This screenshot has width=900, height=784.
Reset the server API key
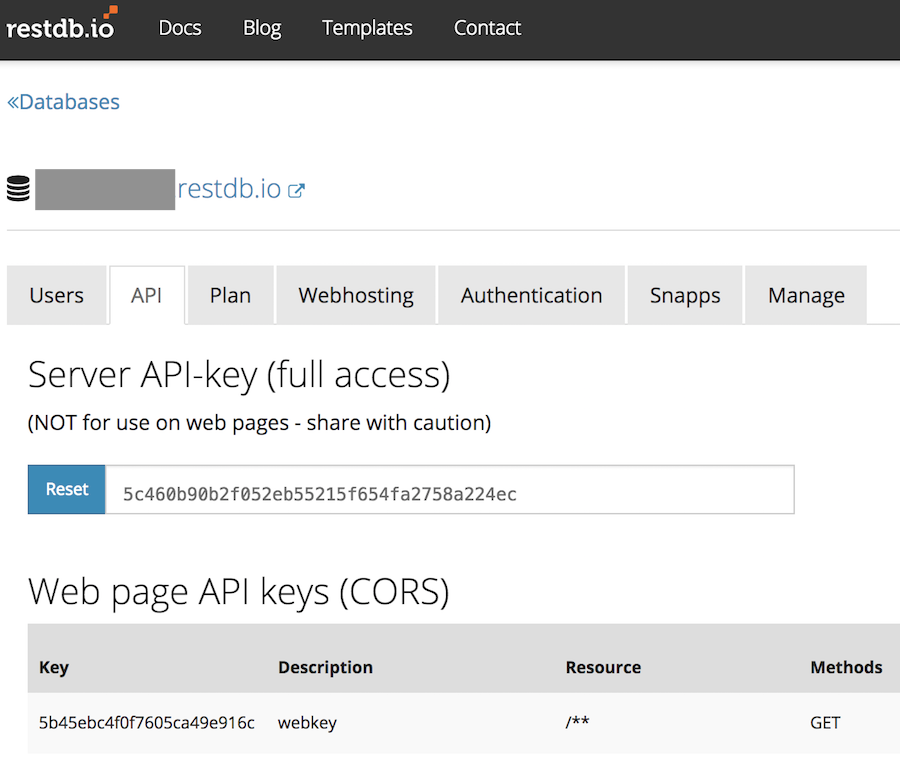pos(67,490)
